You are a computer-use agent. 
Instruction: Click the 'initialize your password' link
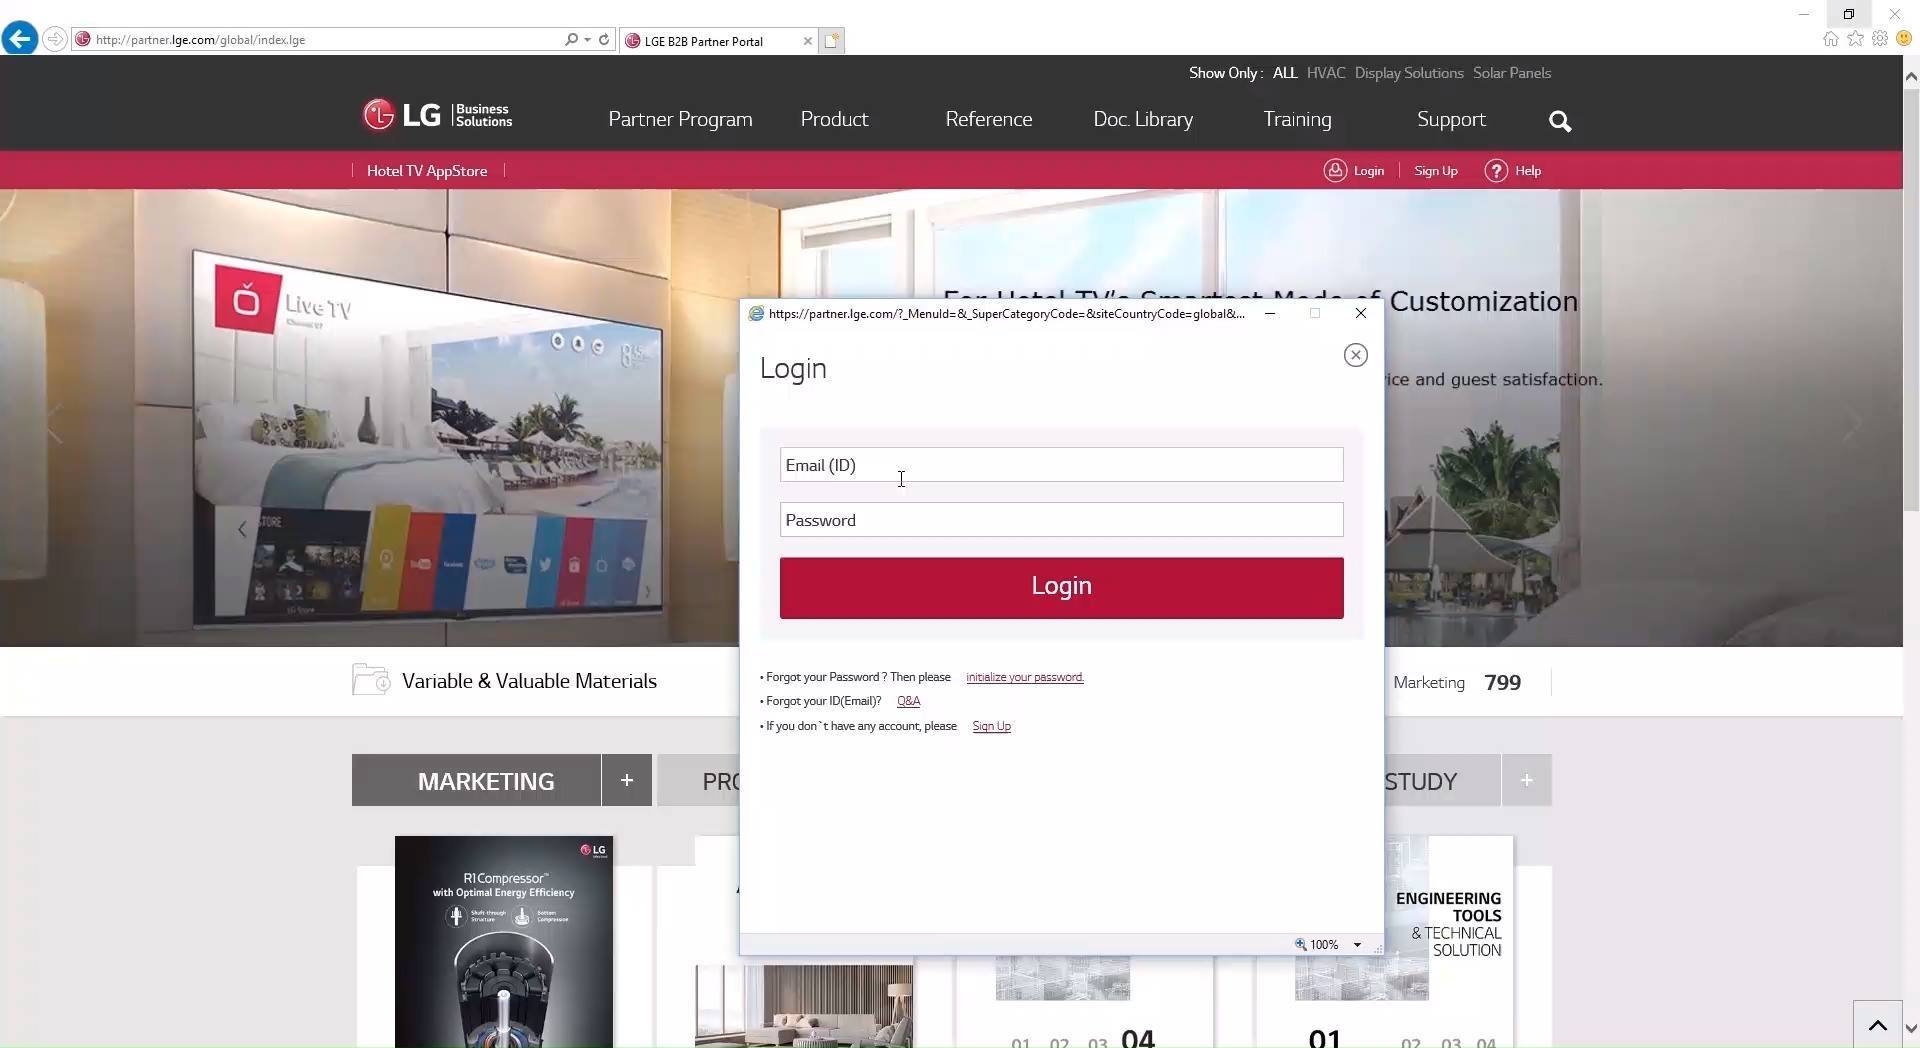click(x=1024, y=677)
